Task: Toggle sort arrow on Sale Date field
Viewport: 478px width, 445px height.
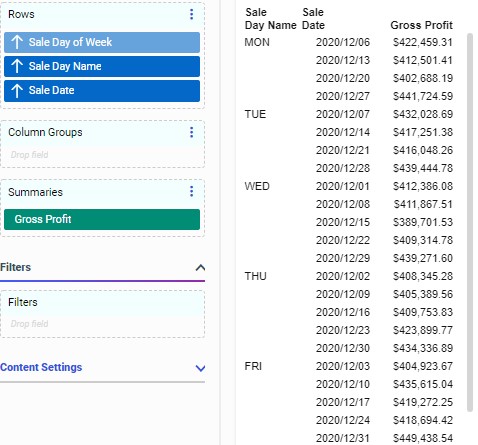Action: [x=17, y=90]
